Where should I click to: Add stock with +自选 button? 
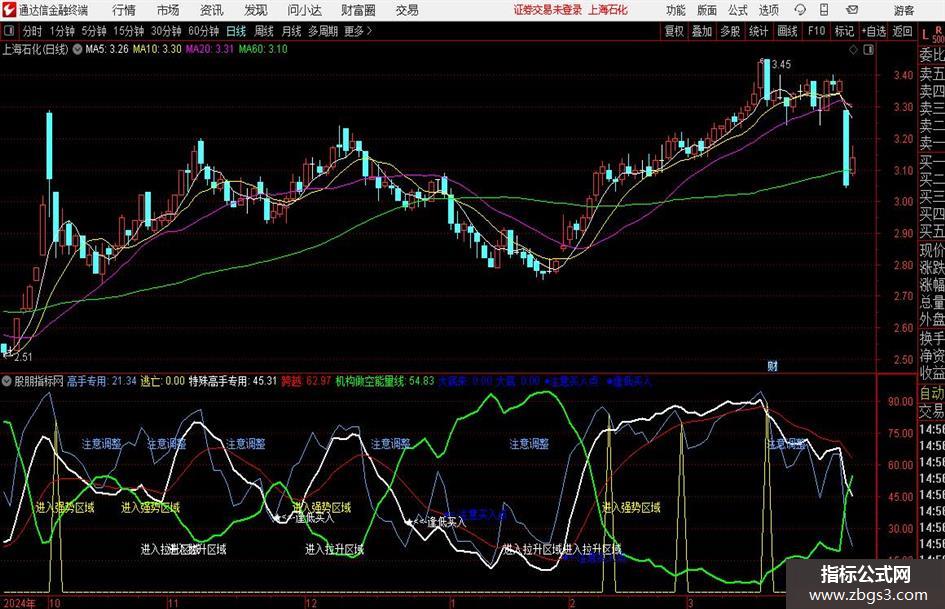(874, 31)
